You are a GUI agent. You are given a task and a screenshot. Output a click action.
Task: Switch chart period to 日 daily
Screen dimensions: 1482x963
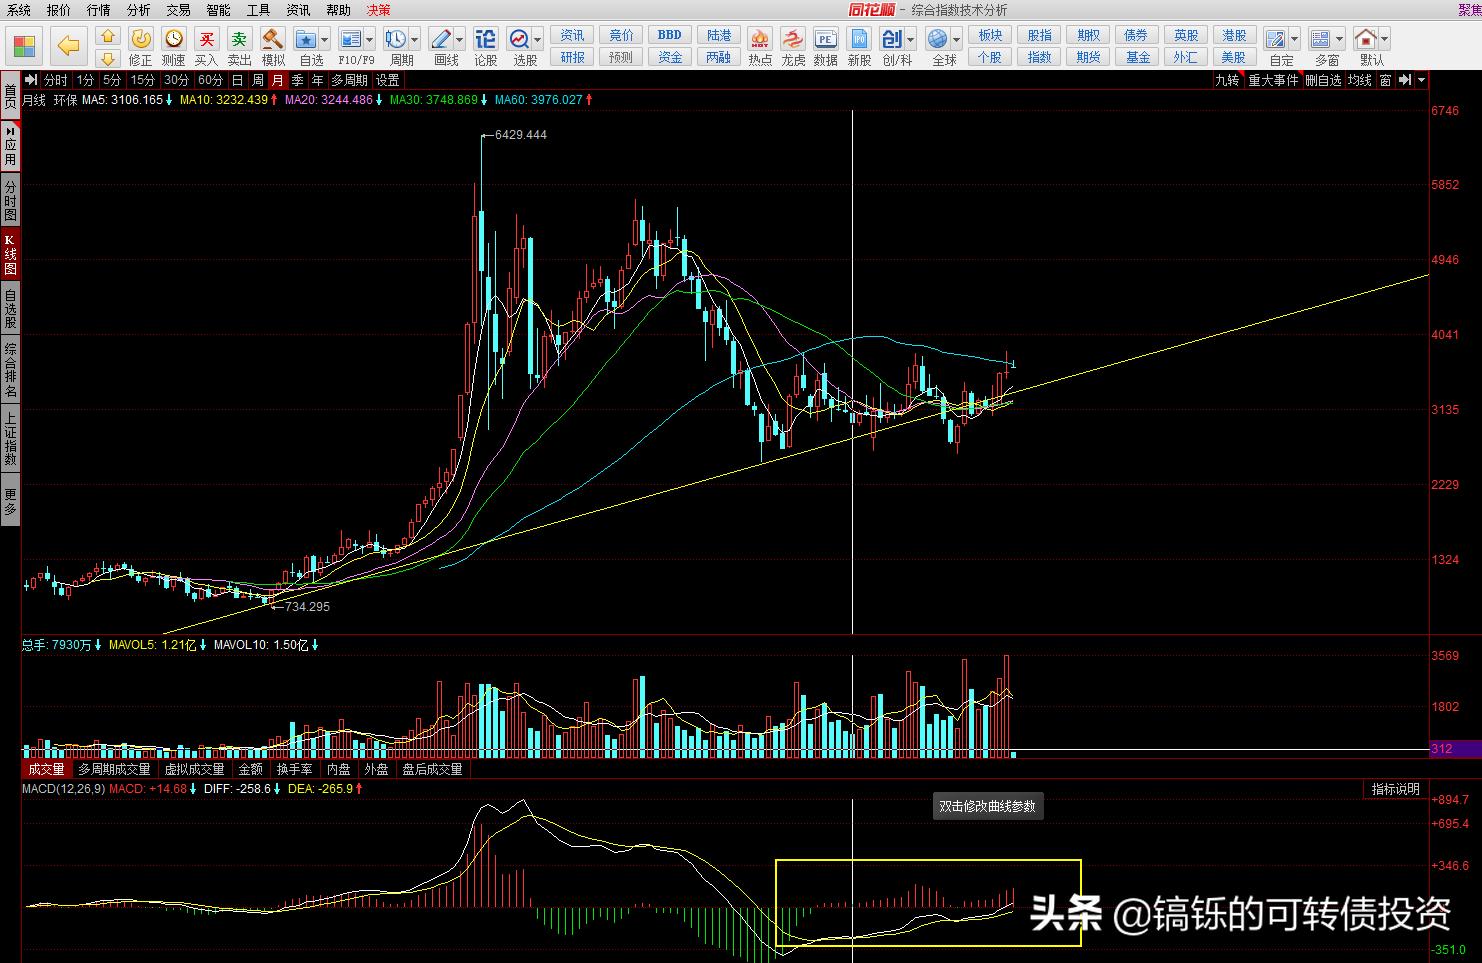point(238,80)
